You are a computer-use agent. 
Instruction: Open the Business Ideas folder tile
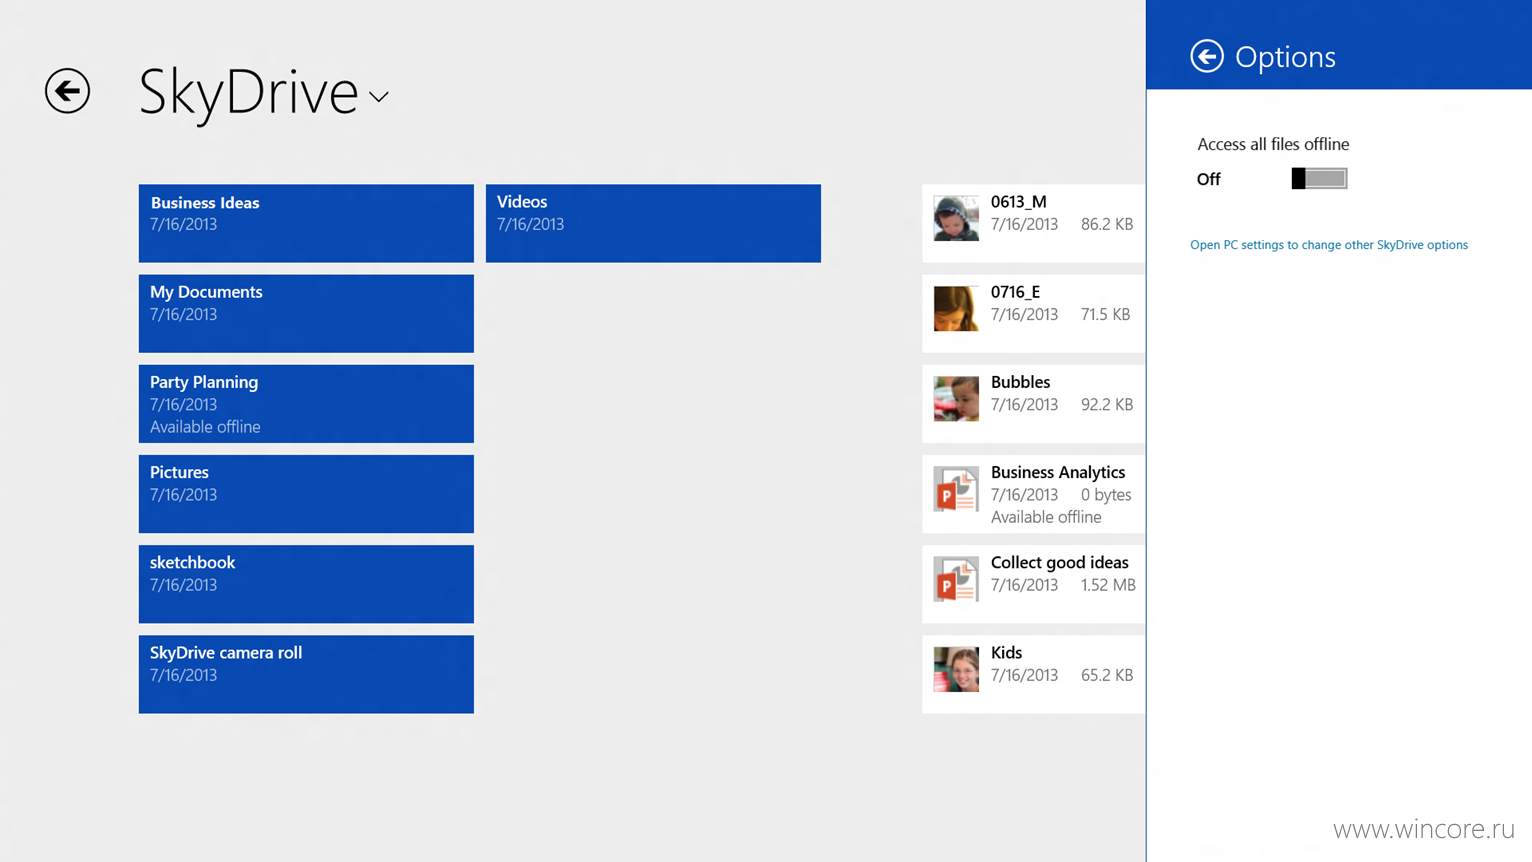pyautogui.click(x=306, y=223)
